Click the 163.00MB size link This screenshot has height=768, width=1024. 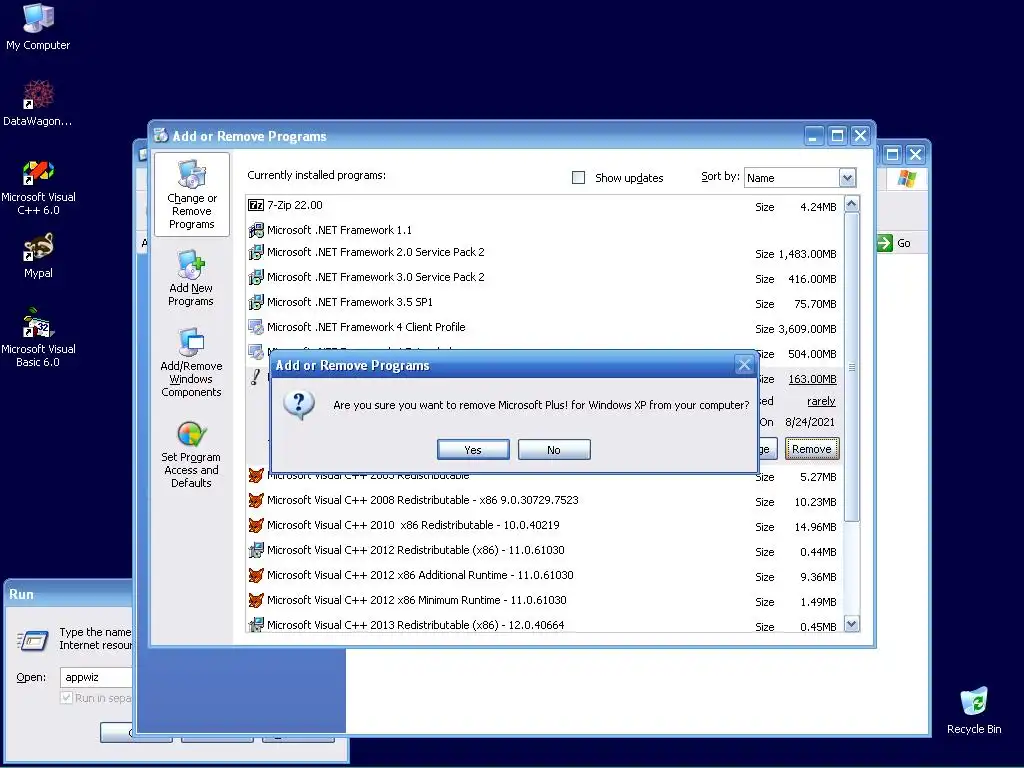pyautogui.click(x=812, y=379)
